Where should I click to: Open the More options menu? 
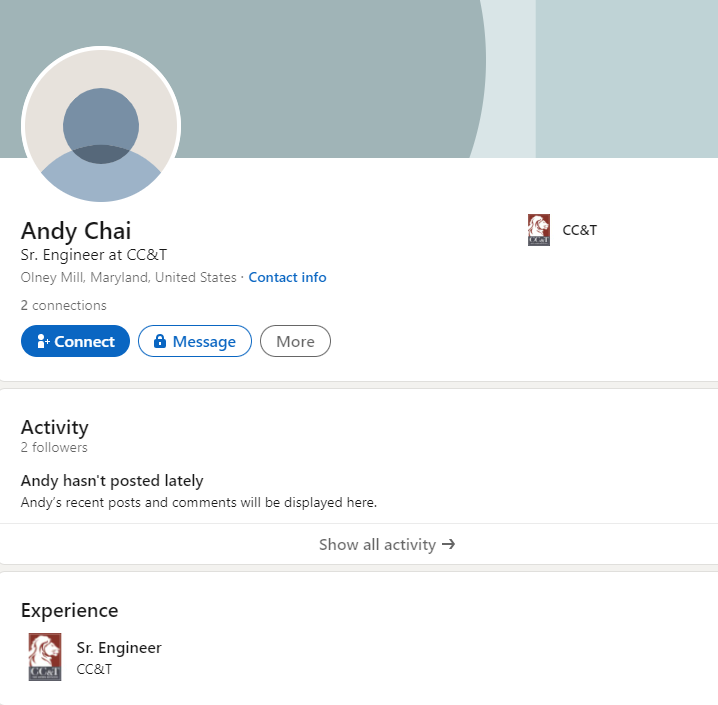tap(295, 341)
